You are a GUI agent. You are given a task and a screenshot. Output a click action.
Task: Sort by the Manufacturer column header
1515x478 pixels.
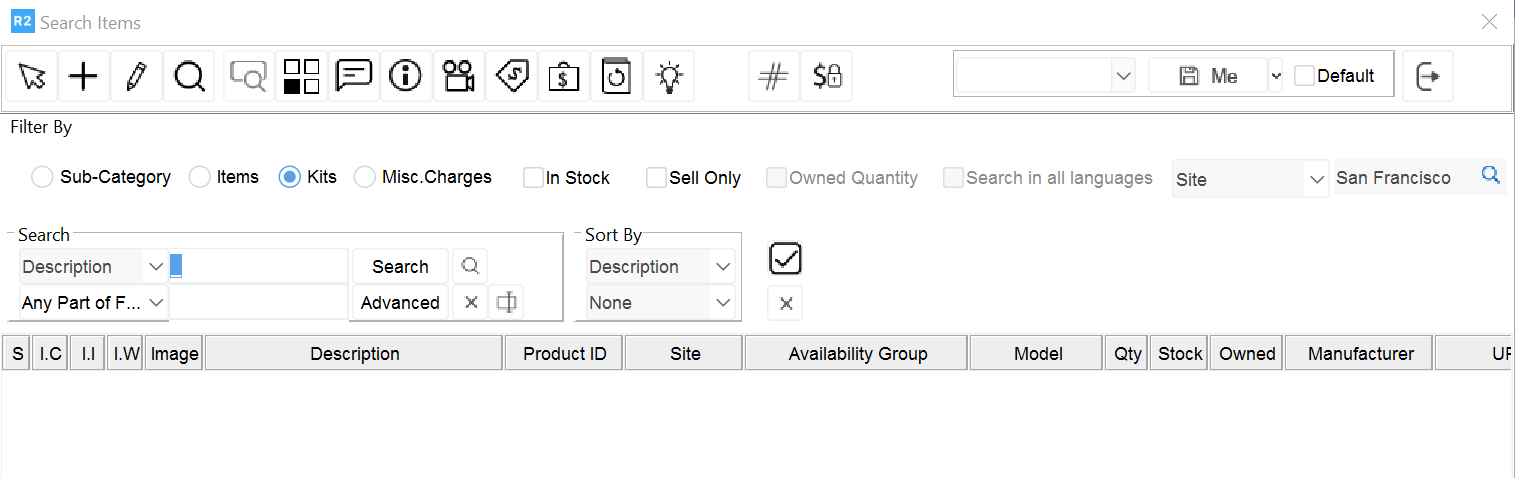pyautogui.click(x=1360, y=354)
